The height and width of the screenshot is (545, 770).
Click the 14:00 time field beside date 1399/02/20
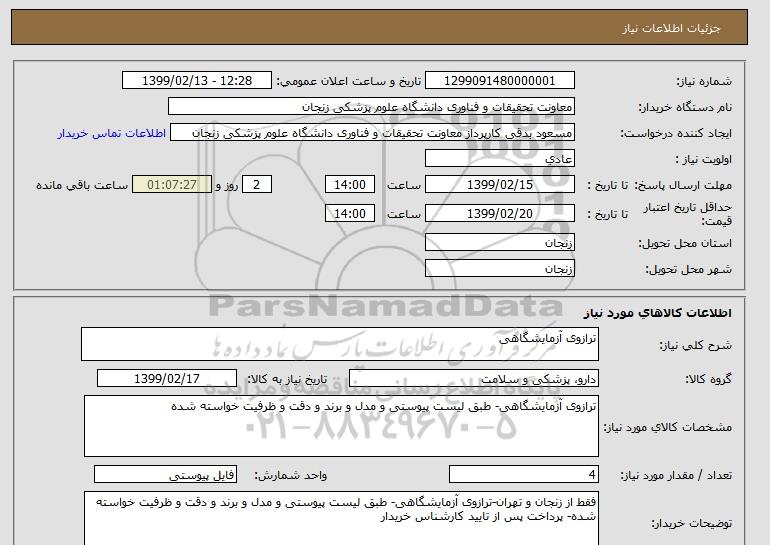pyautogui.click(x=350, y=213)
